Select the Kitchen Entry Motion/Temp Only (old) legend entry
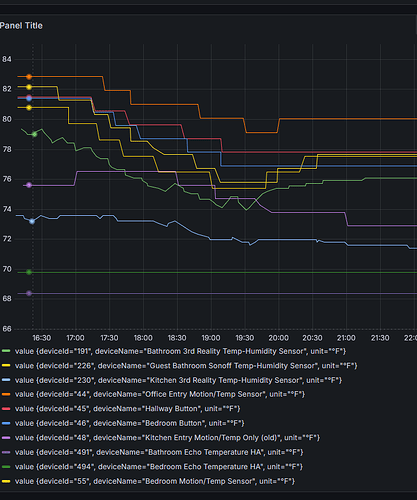Screen dimensions: 417x500 pos(167,438)
